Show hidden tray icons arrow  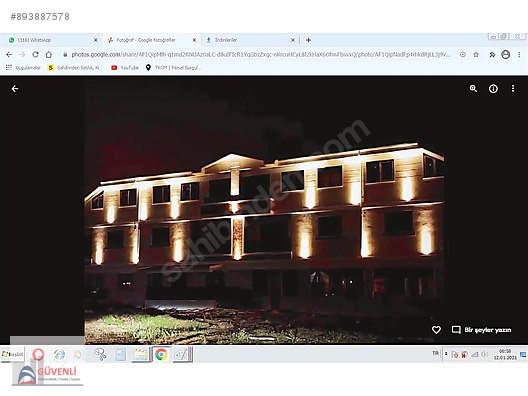(x=446, y=354)
